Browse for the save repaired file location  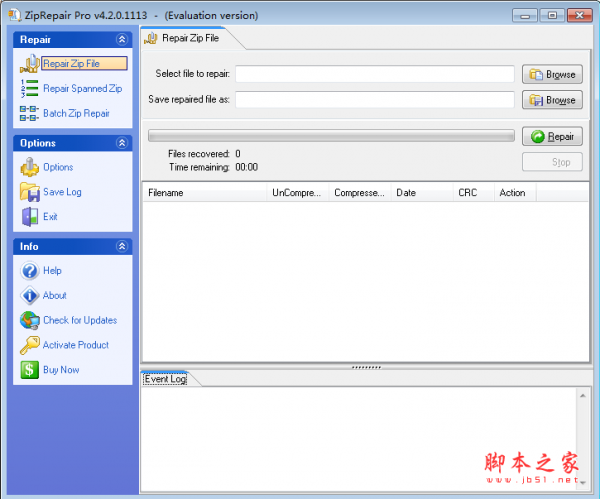pos(552,100)
